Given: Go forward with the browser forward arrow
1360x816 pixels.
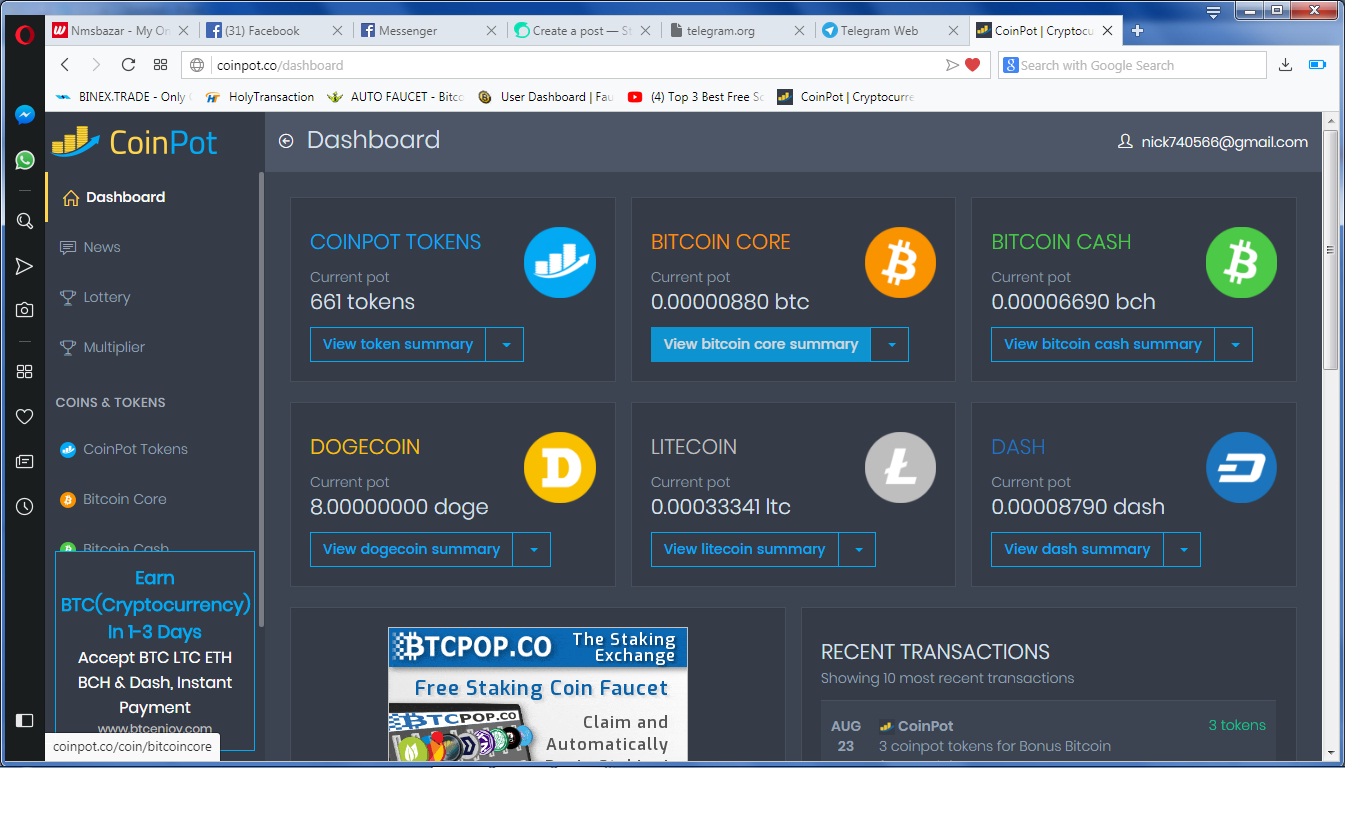Looking at the screenshot, I should click(96, 65).
